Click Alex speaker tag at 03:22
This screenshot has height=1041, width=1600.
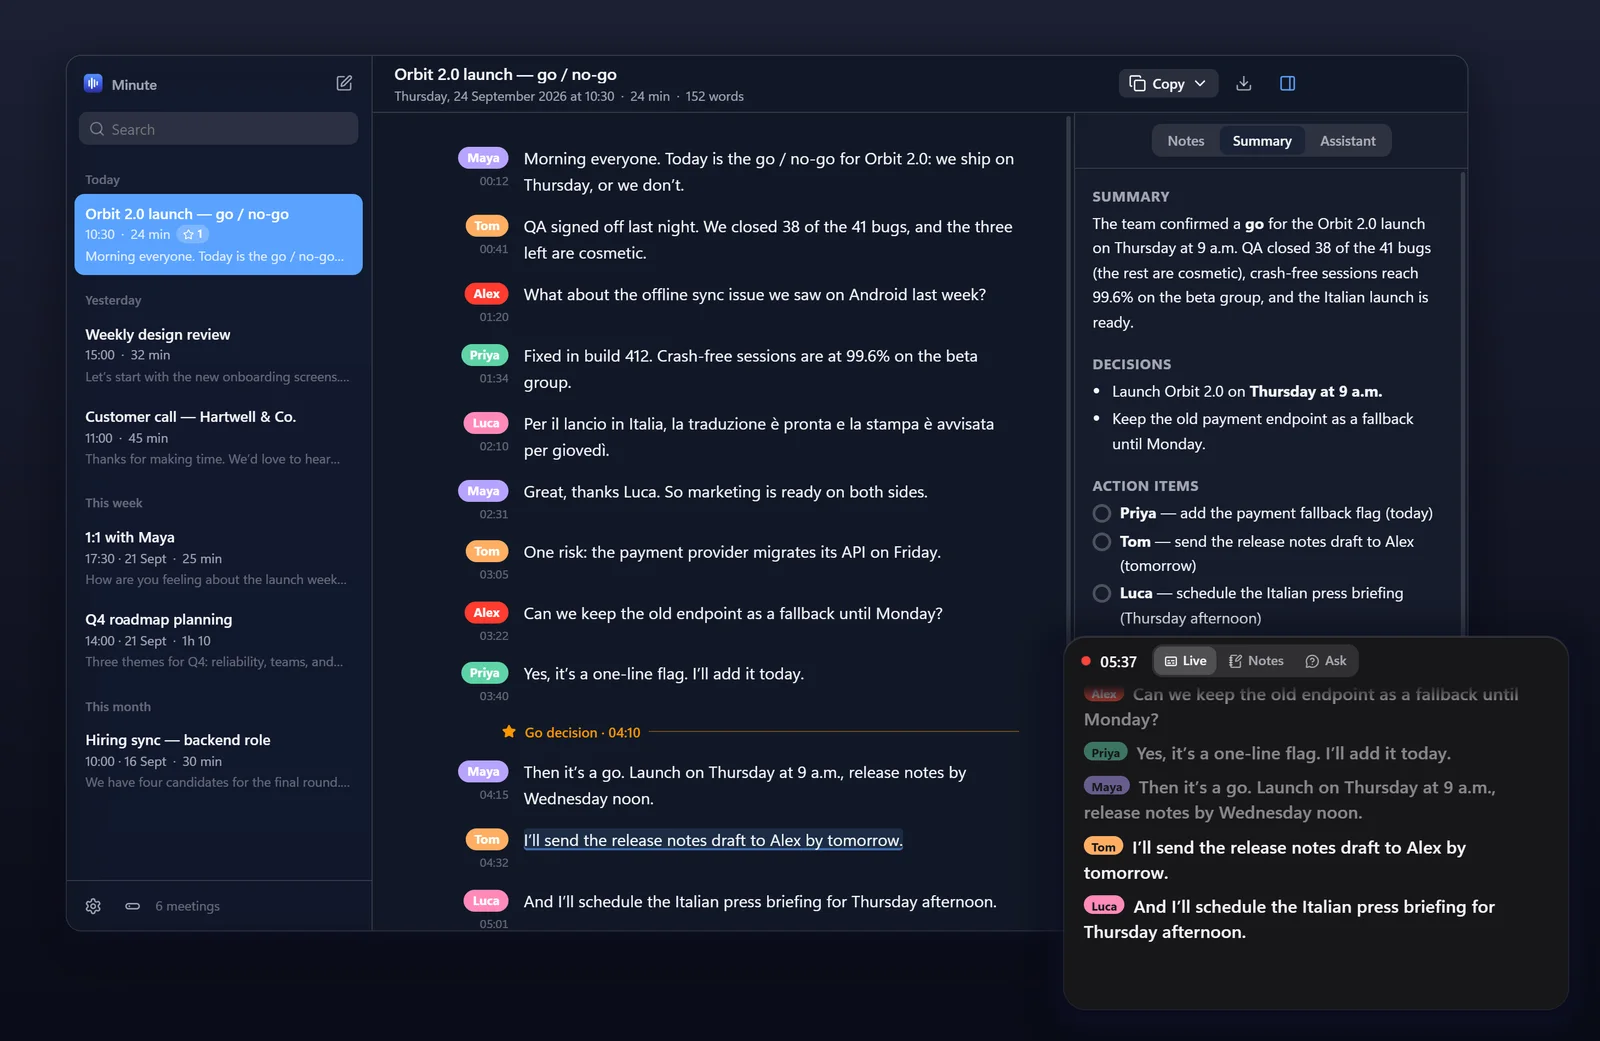coord(486,613)
